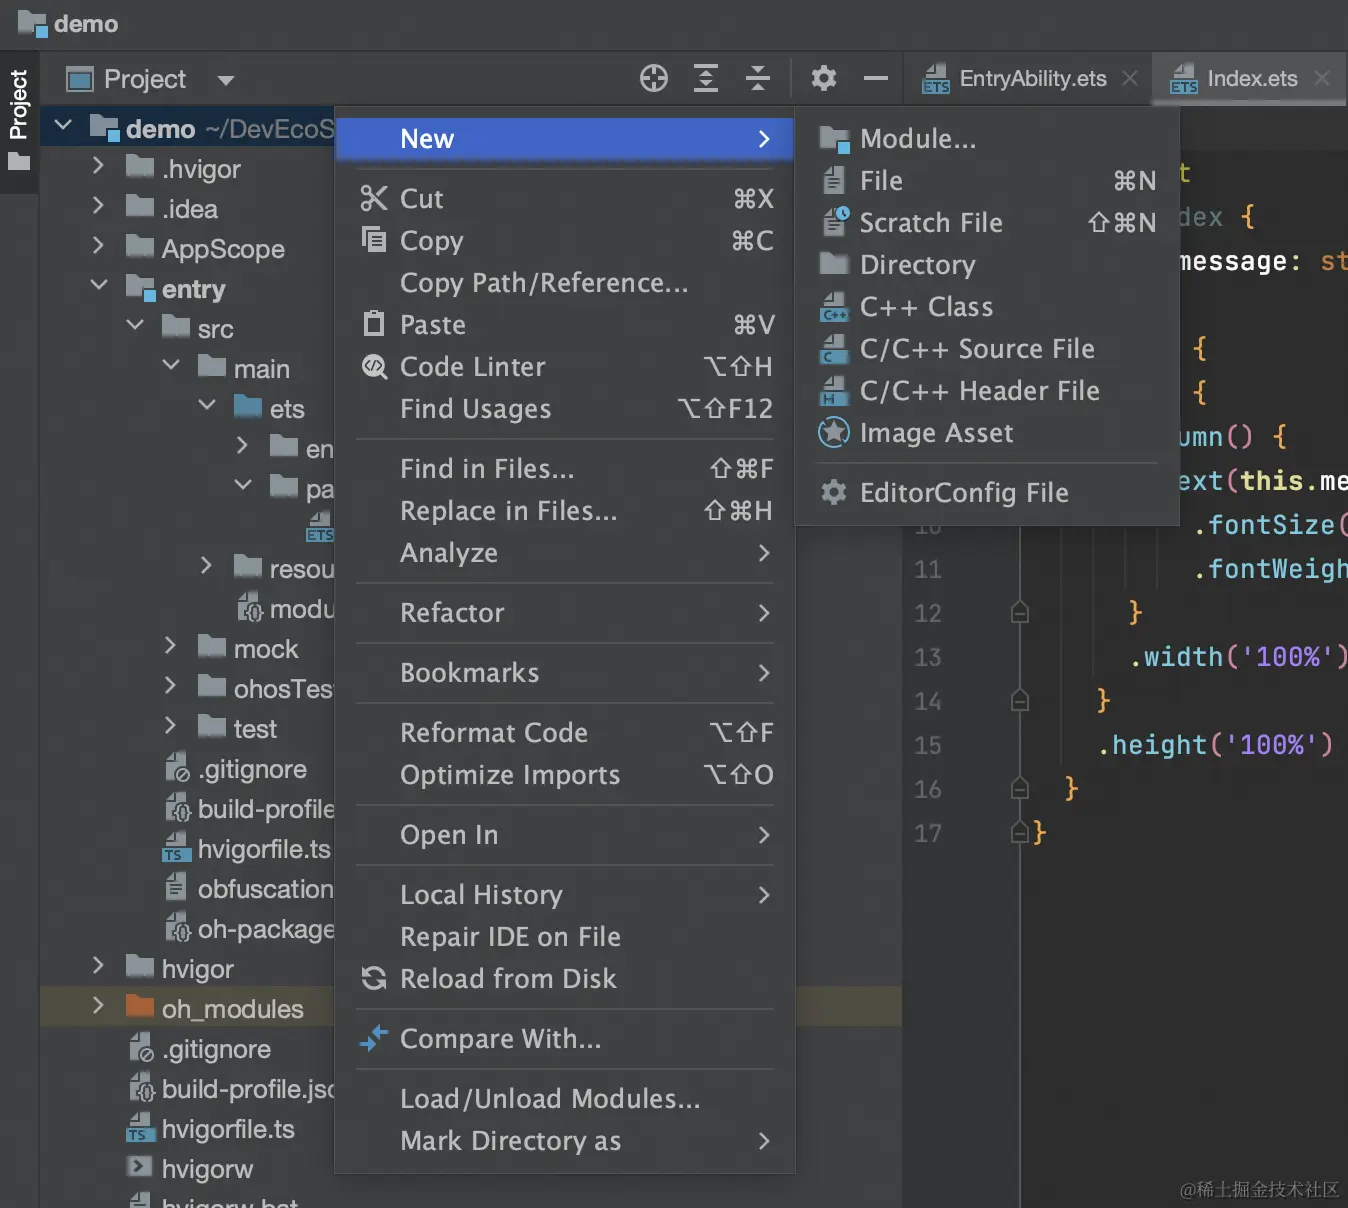Click the oh_modules orange folder icon
The image size is (1348, 1208).
(x=140, y=1006)
